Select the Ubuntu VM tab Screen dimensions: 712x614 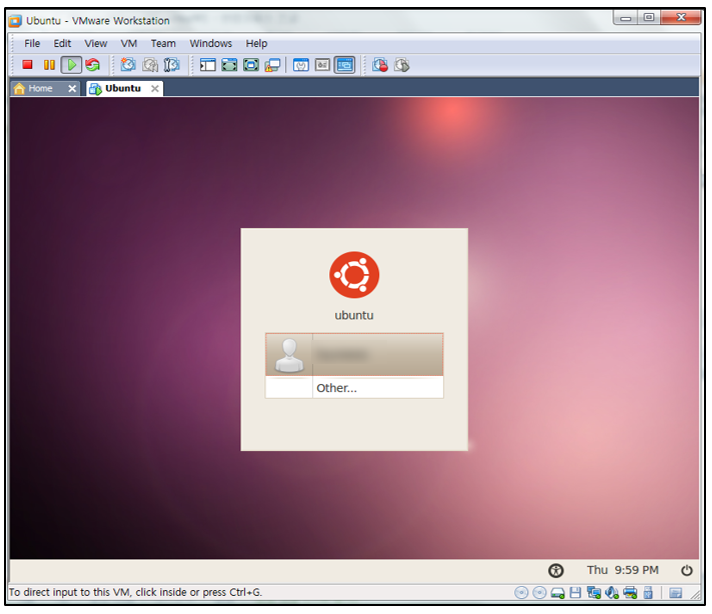[121, 89]
